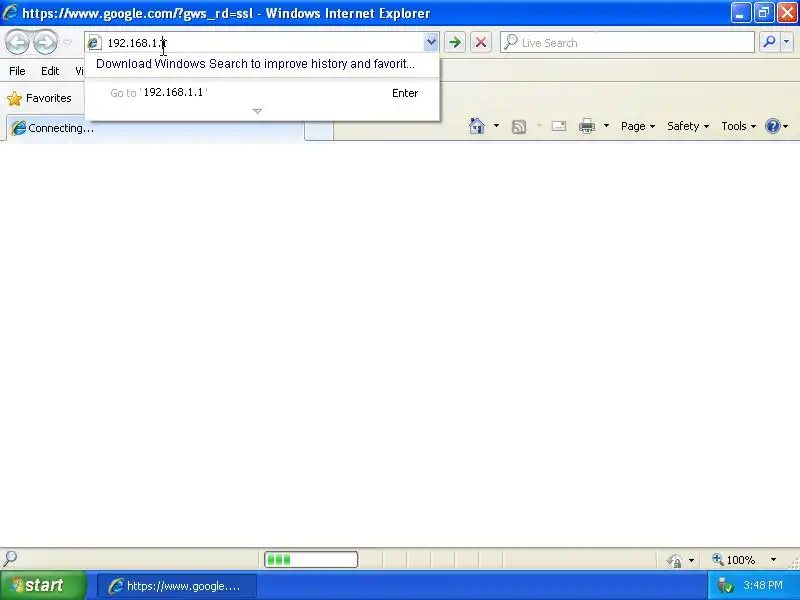Click the page loading progress bar
Viewport: 800px width, 600px height.
(311, 560)
